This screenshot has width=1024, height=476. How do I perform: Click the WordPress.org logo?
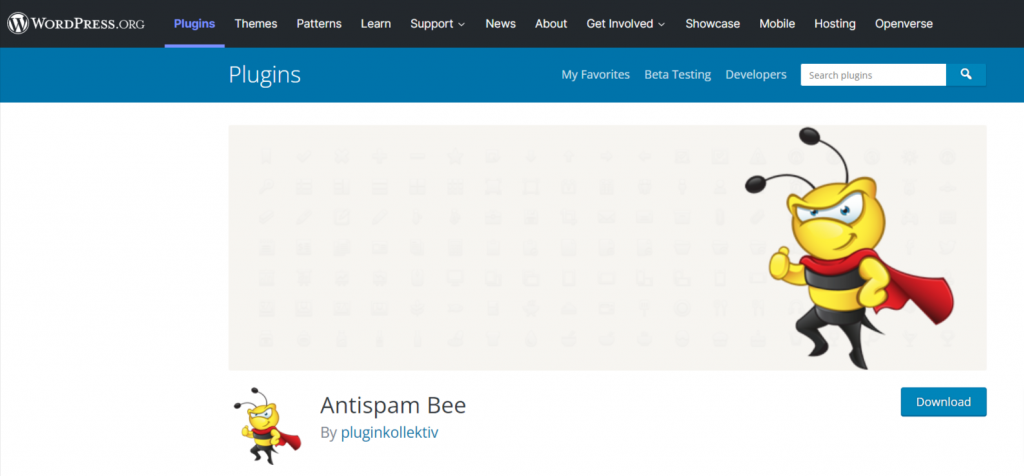pyautogui.click(x=76, y=24)
